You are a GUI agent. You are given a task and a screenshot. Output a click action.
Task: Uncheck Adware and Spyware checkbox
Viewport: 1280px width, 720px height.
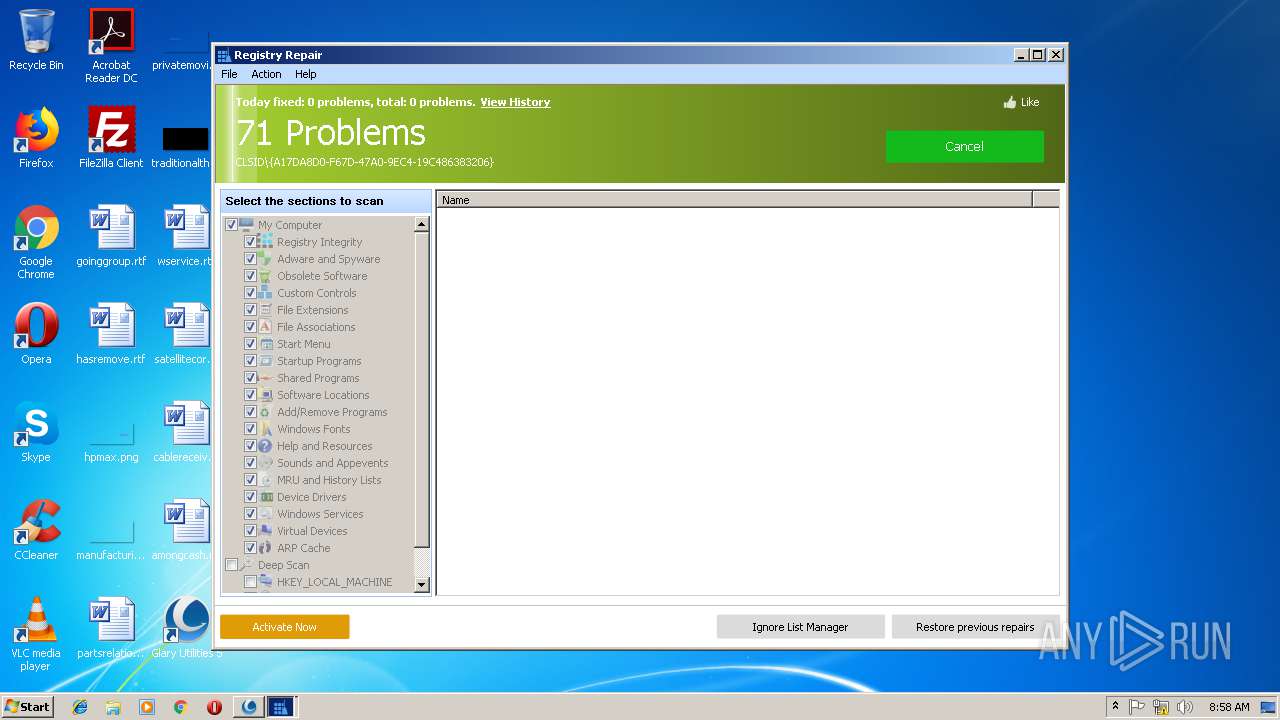251,259
